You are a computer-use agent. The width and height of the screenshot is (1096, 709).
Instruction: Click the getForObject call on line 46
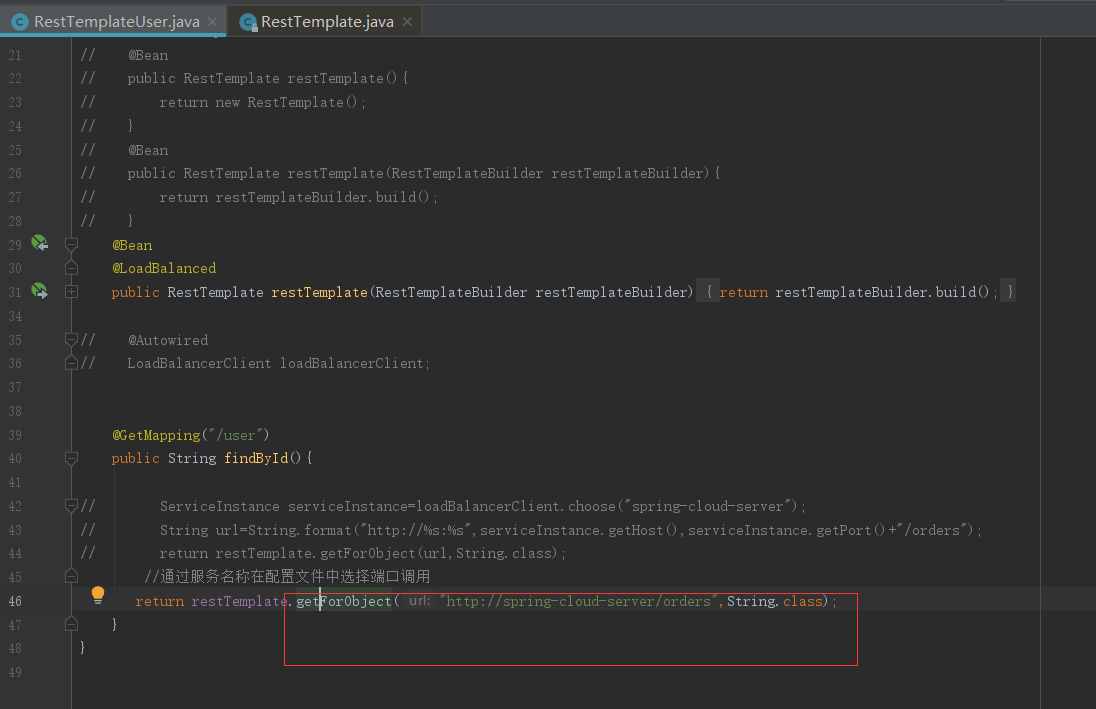344,601
